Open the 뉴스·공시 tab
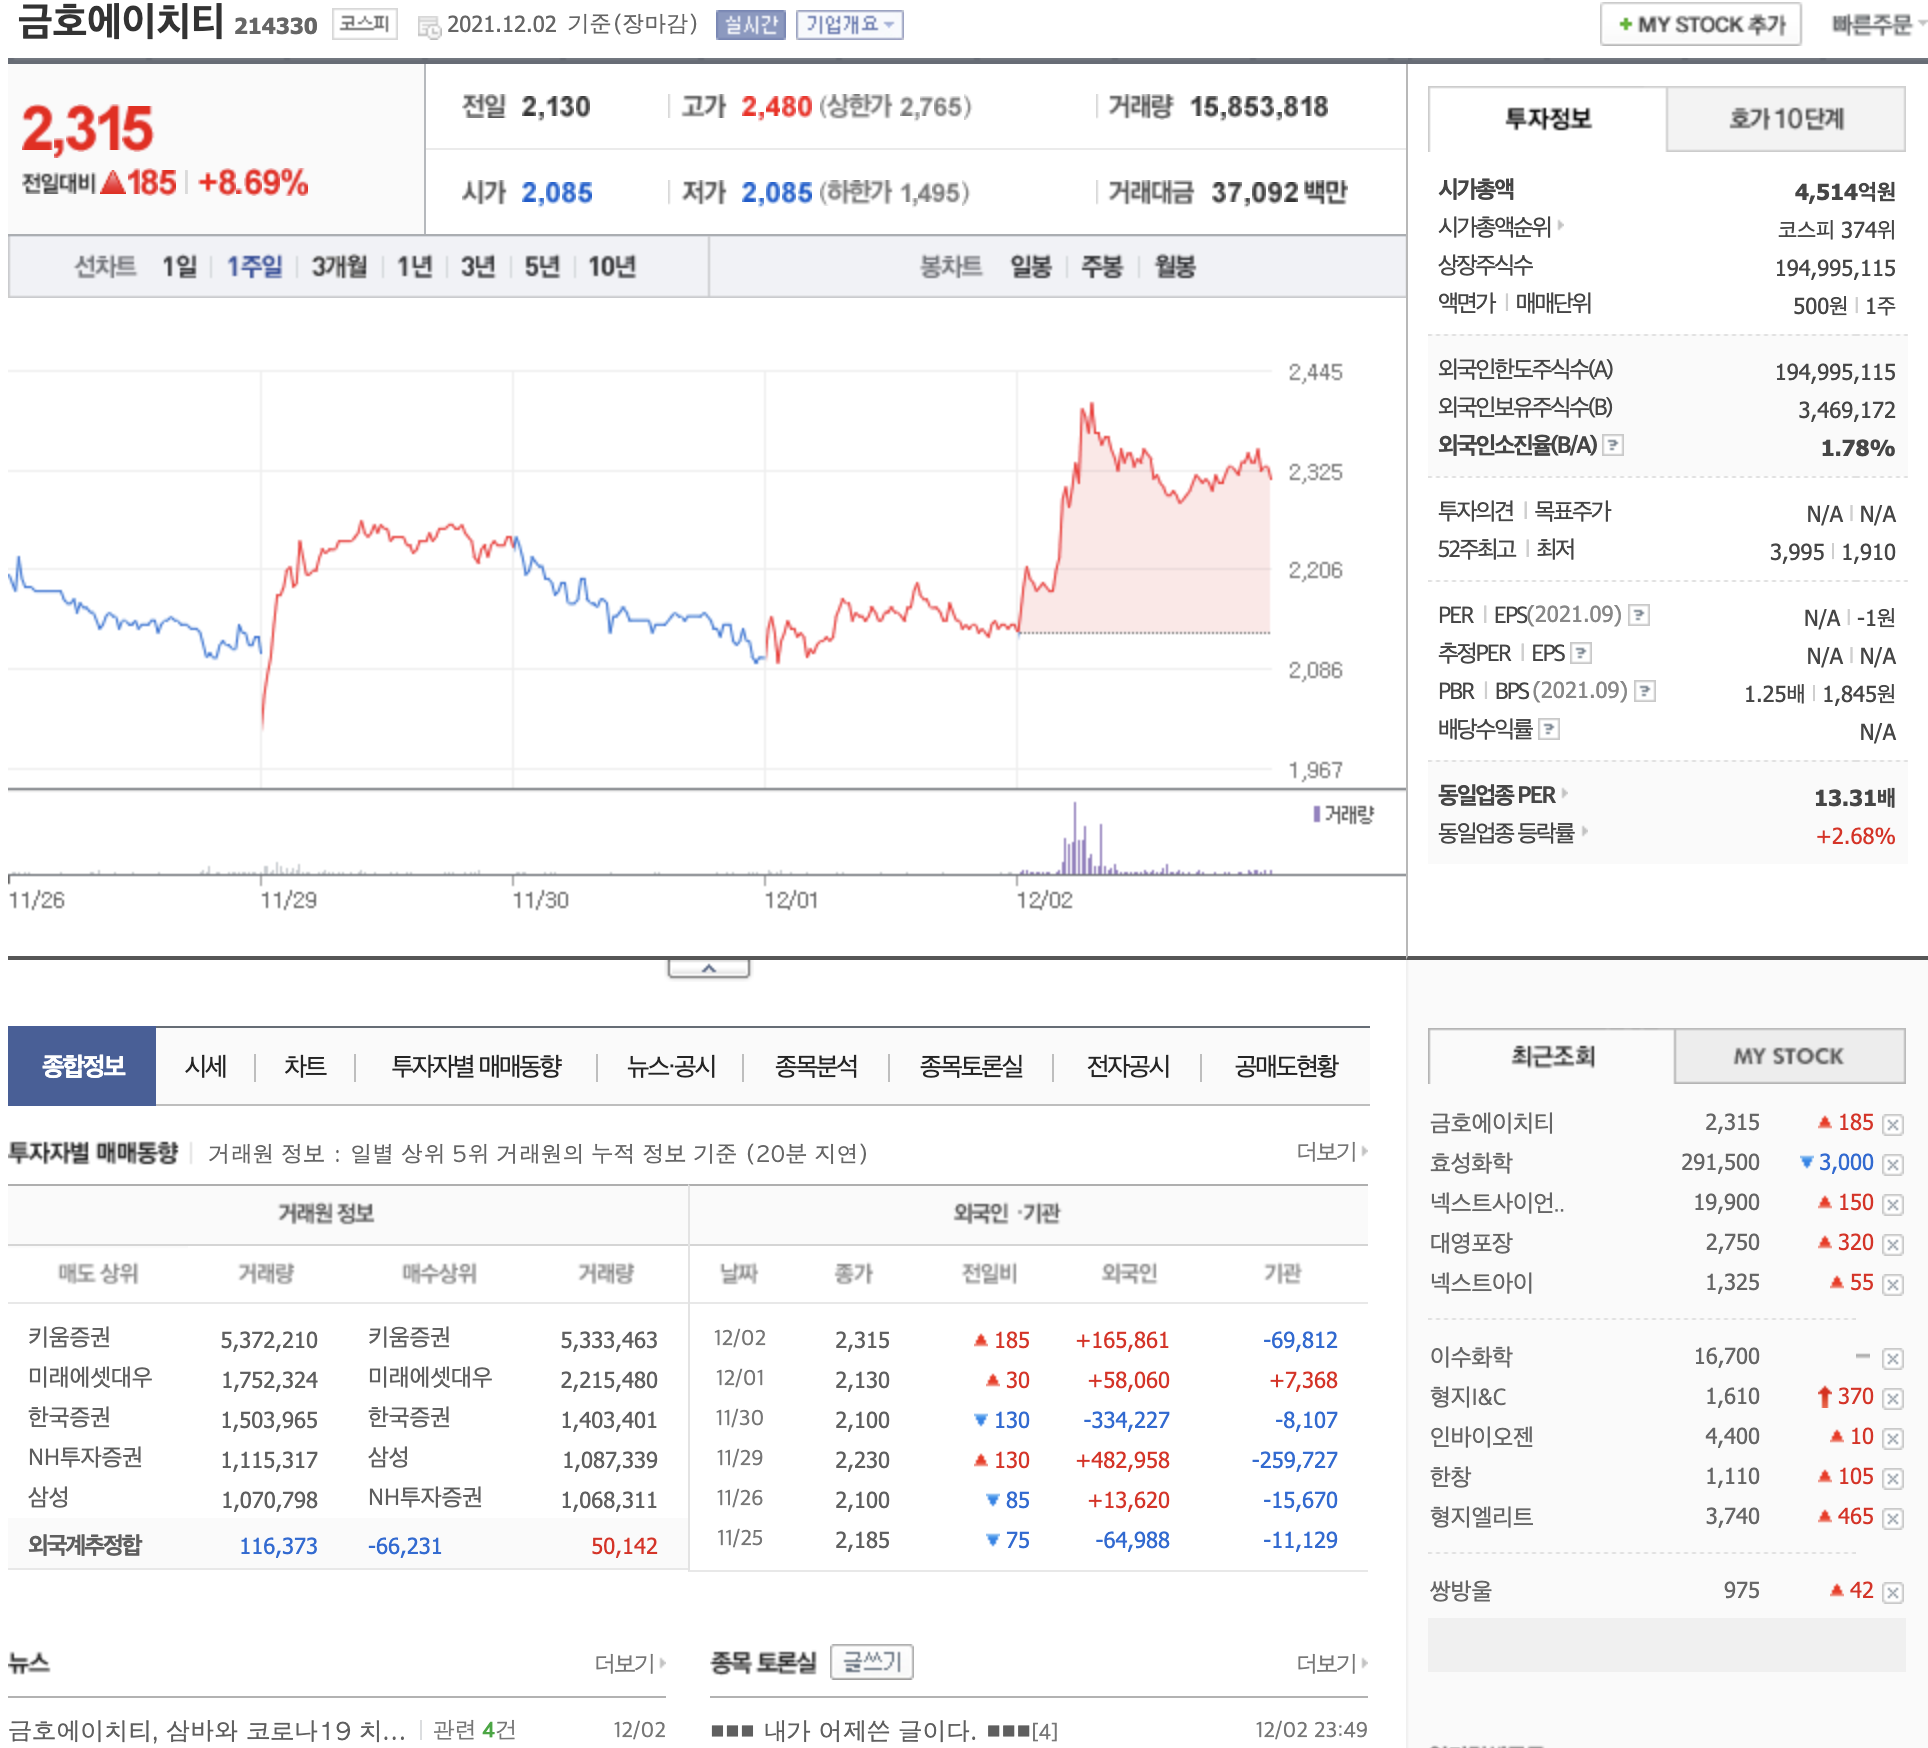Screen dimensions: 1928x1748 tap(671, 1067)
